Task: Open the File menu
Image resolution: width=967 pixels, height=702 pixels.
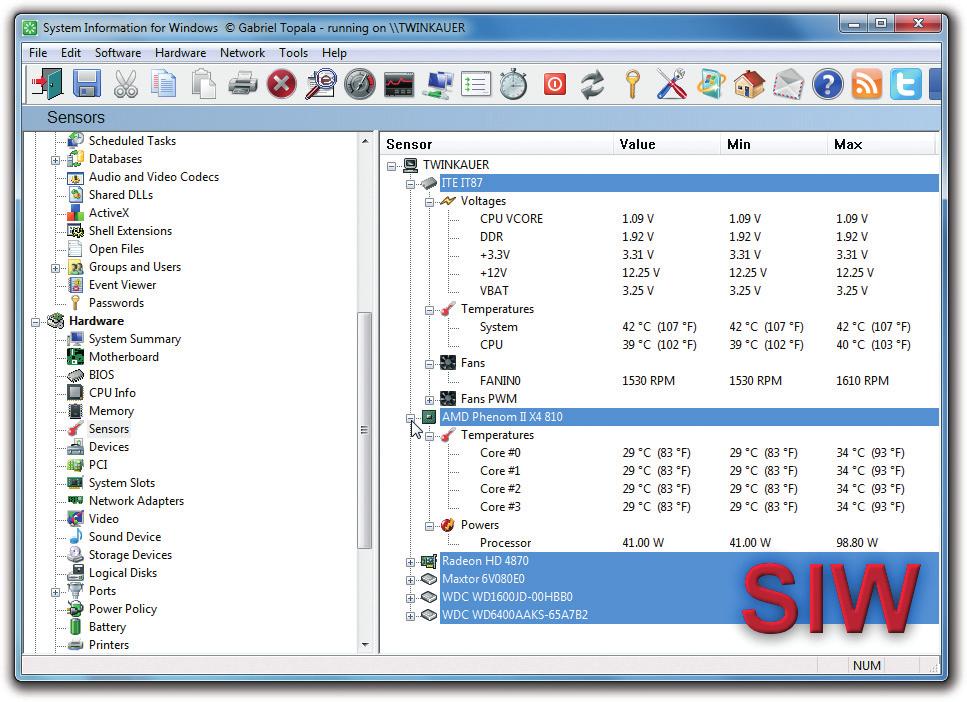Action: point(38,53)
